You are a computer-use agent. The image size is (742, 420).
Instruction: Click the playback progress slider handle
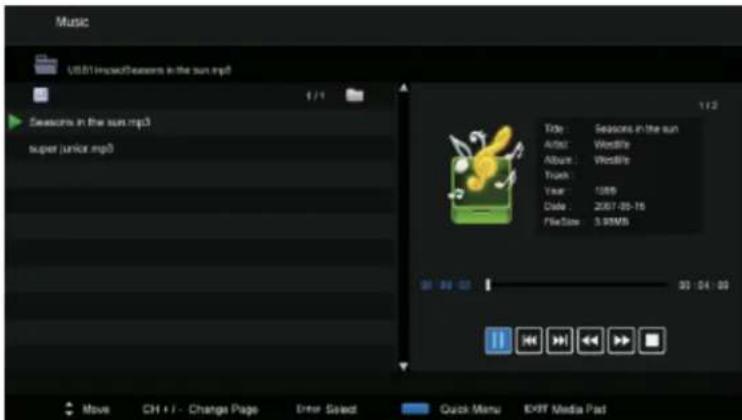tap(488, 285)
